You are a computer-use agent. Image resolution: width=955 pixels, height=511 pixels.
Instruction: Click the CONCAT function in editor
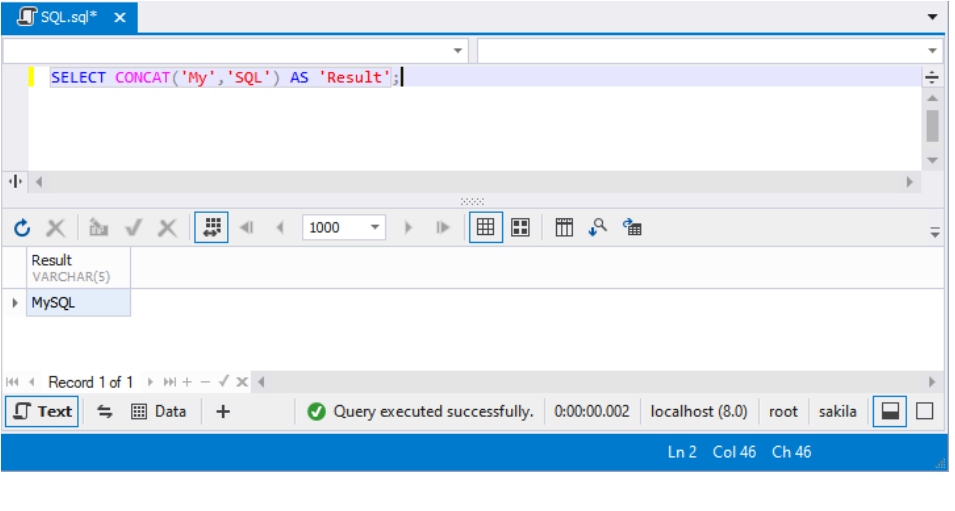click(143, 77)
